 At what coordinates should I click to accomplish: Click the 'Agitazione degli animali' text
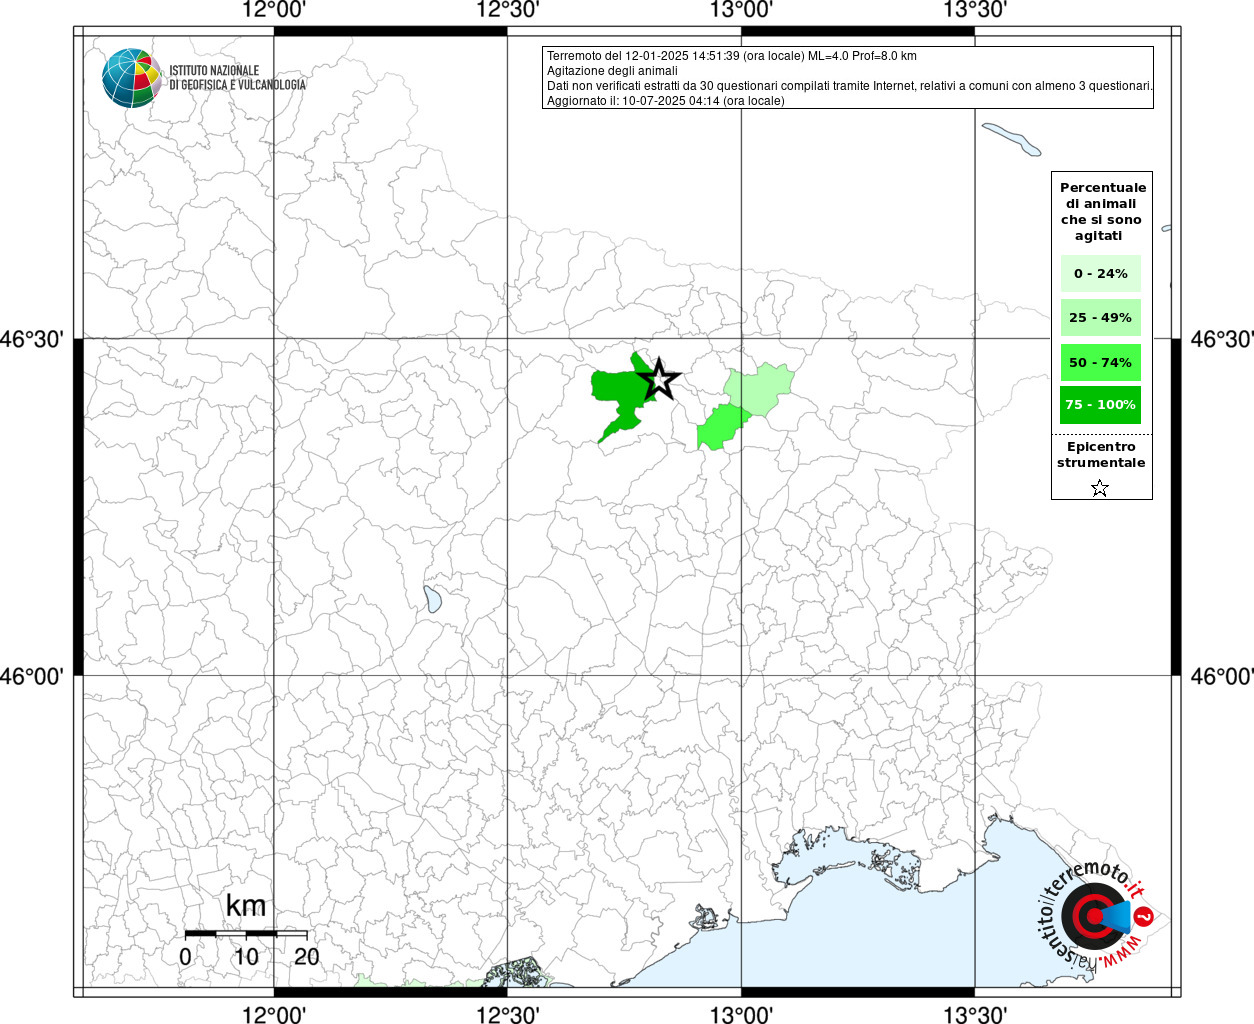[612, 71]
